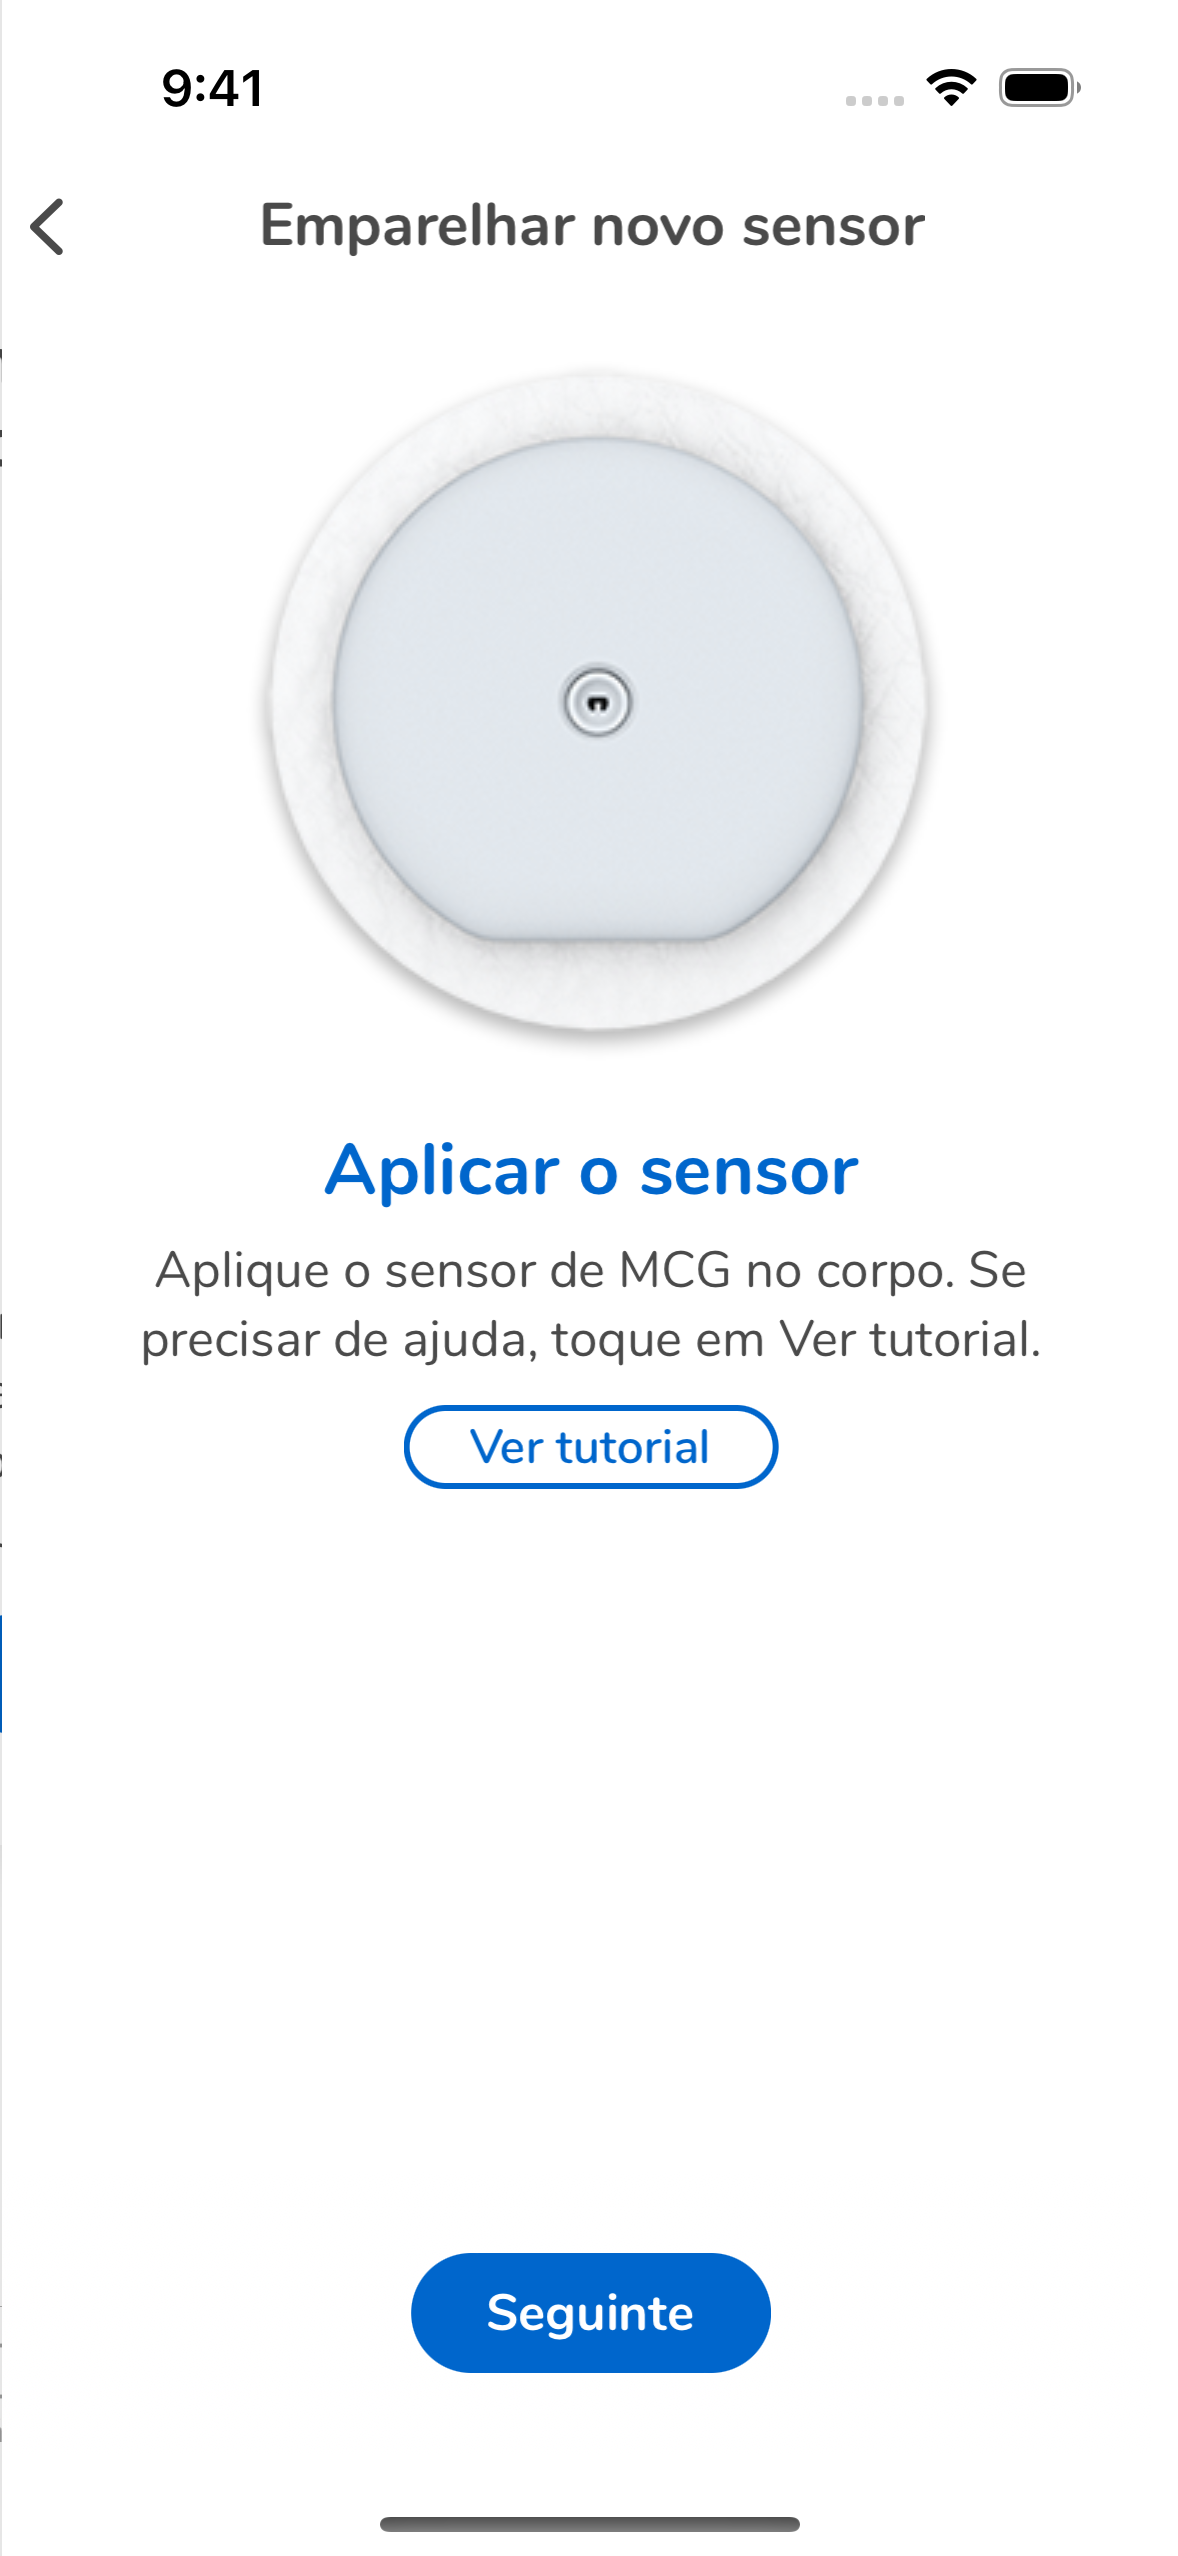The height and width of the screenshot is (2556, 1178).
Task: Tap the Seguinte button
Action: point(590,2312)
